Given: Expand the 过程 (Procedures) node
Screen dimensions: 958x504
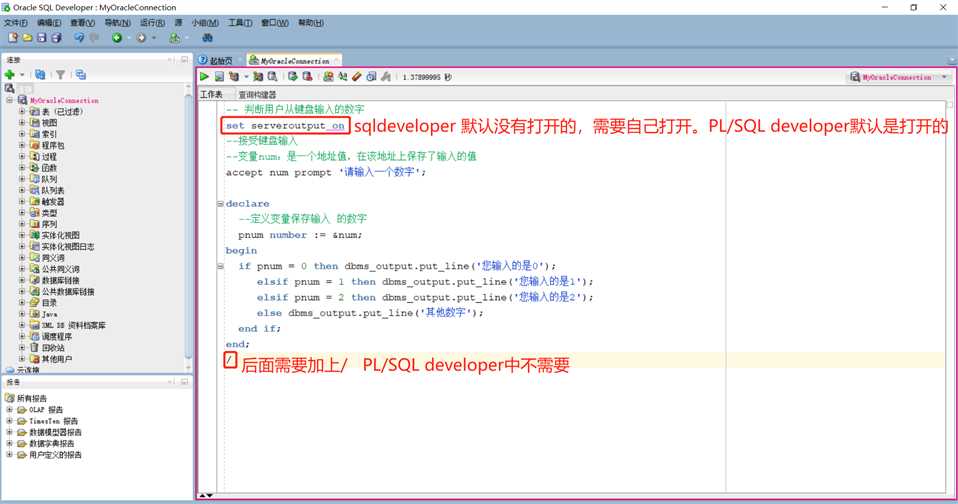Looking at the screenshot, I should point(22,156).
